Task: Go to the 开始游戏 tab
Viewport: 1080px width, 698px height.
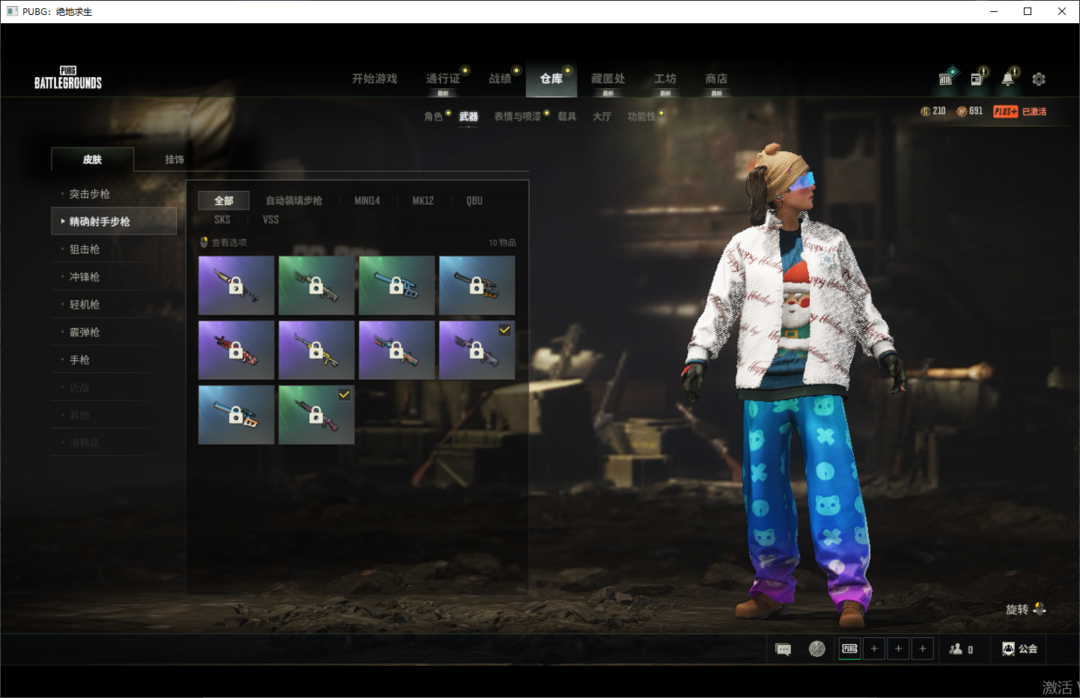Action: tap(375, 79)
